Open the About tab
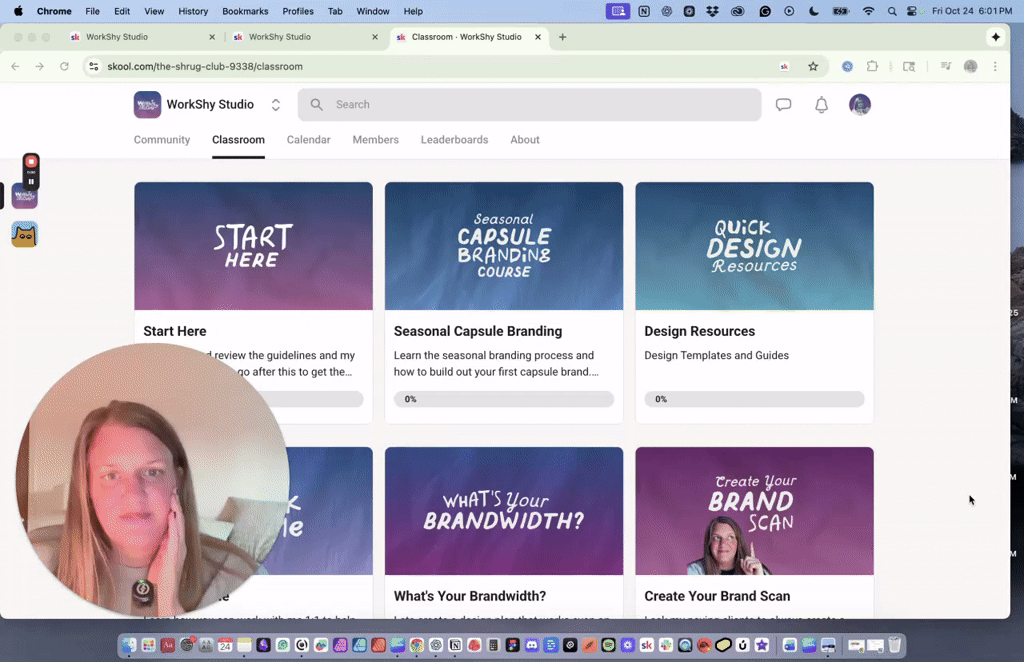This screenshot has width=1024, height=662. (x=525, y=140)
